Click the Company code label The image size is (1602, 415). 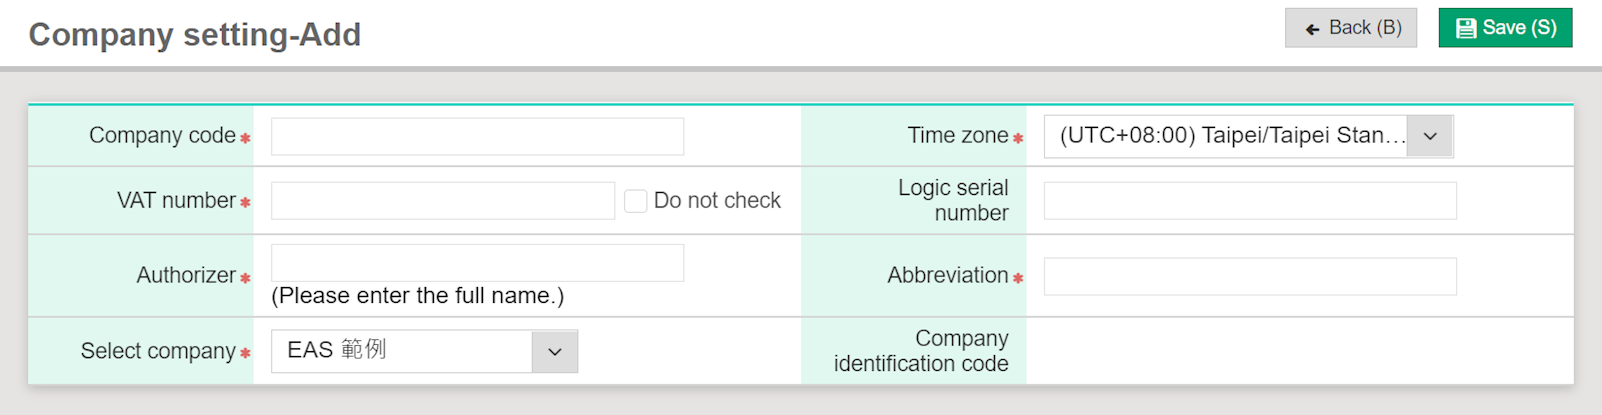pyautogui.click(x=162, y=136)
